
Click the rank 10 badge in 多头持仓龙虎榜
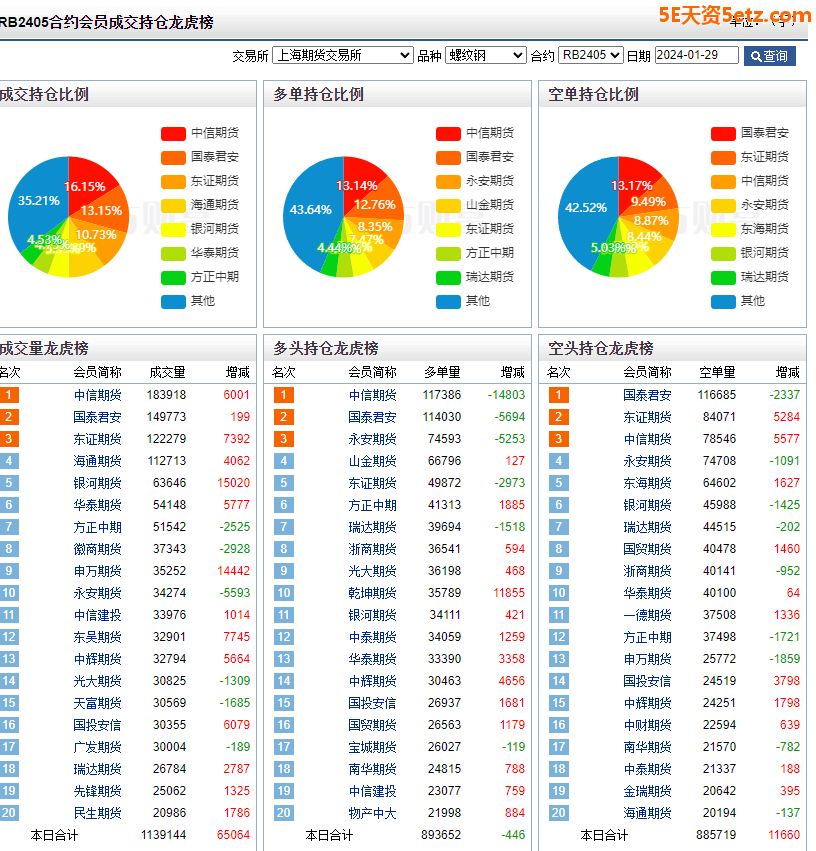pos(284,593)
